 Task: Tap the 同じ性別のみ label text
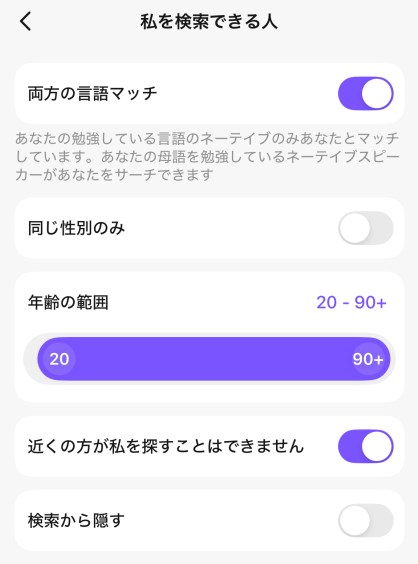[x=76, y=228]
